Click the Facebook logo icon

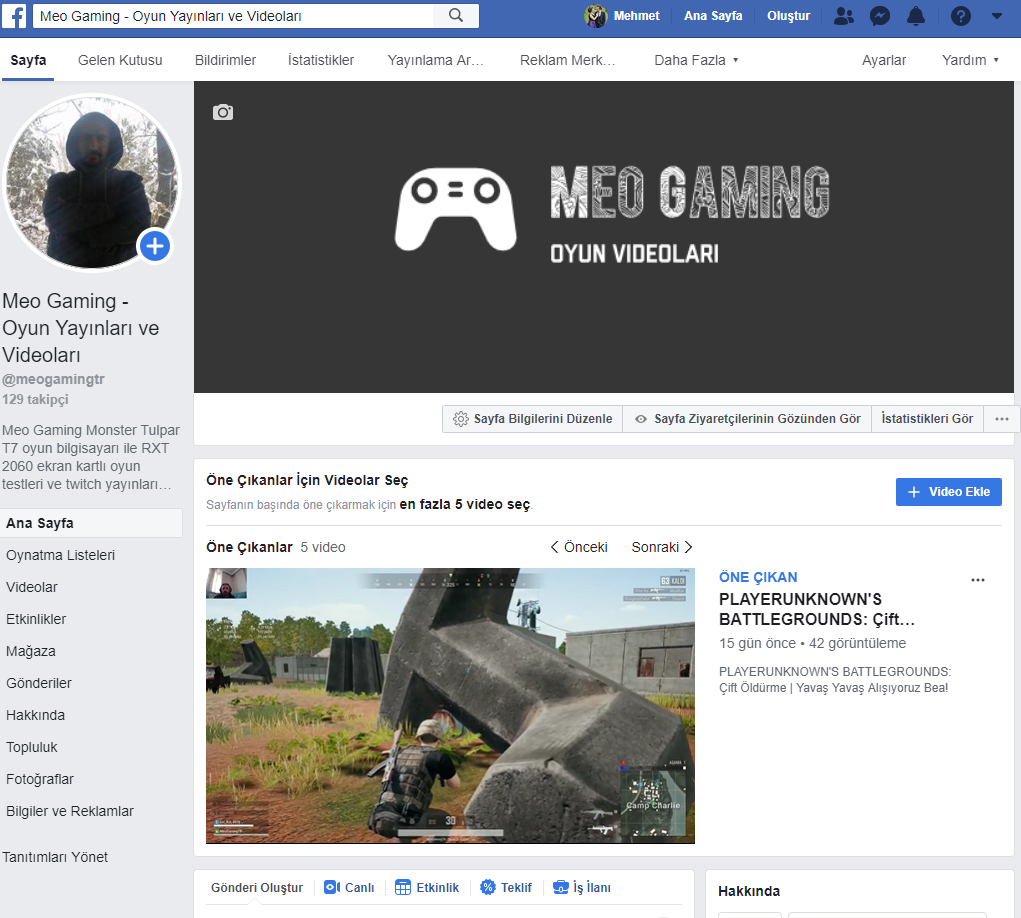(14, 16)
